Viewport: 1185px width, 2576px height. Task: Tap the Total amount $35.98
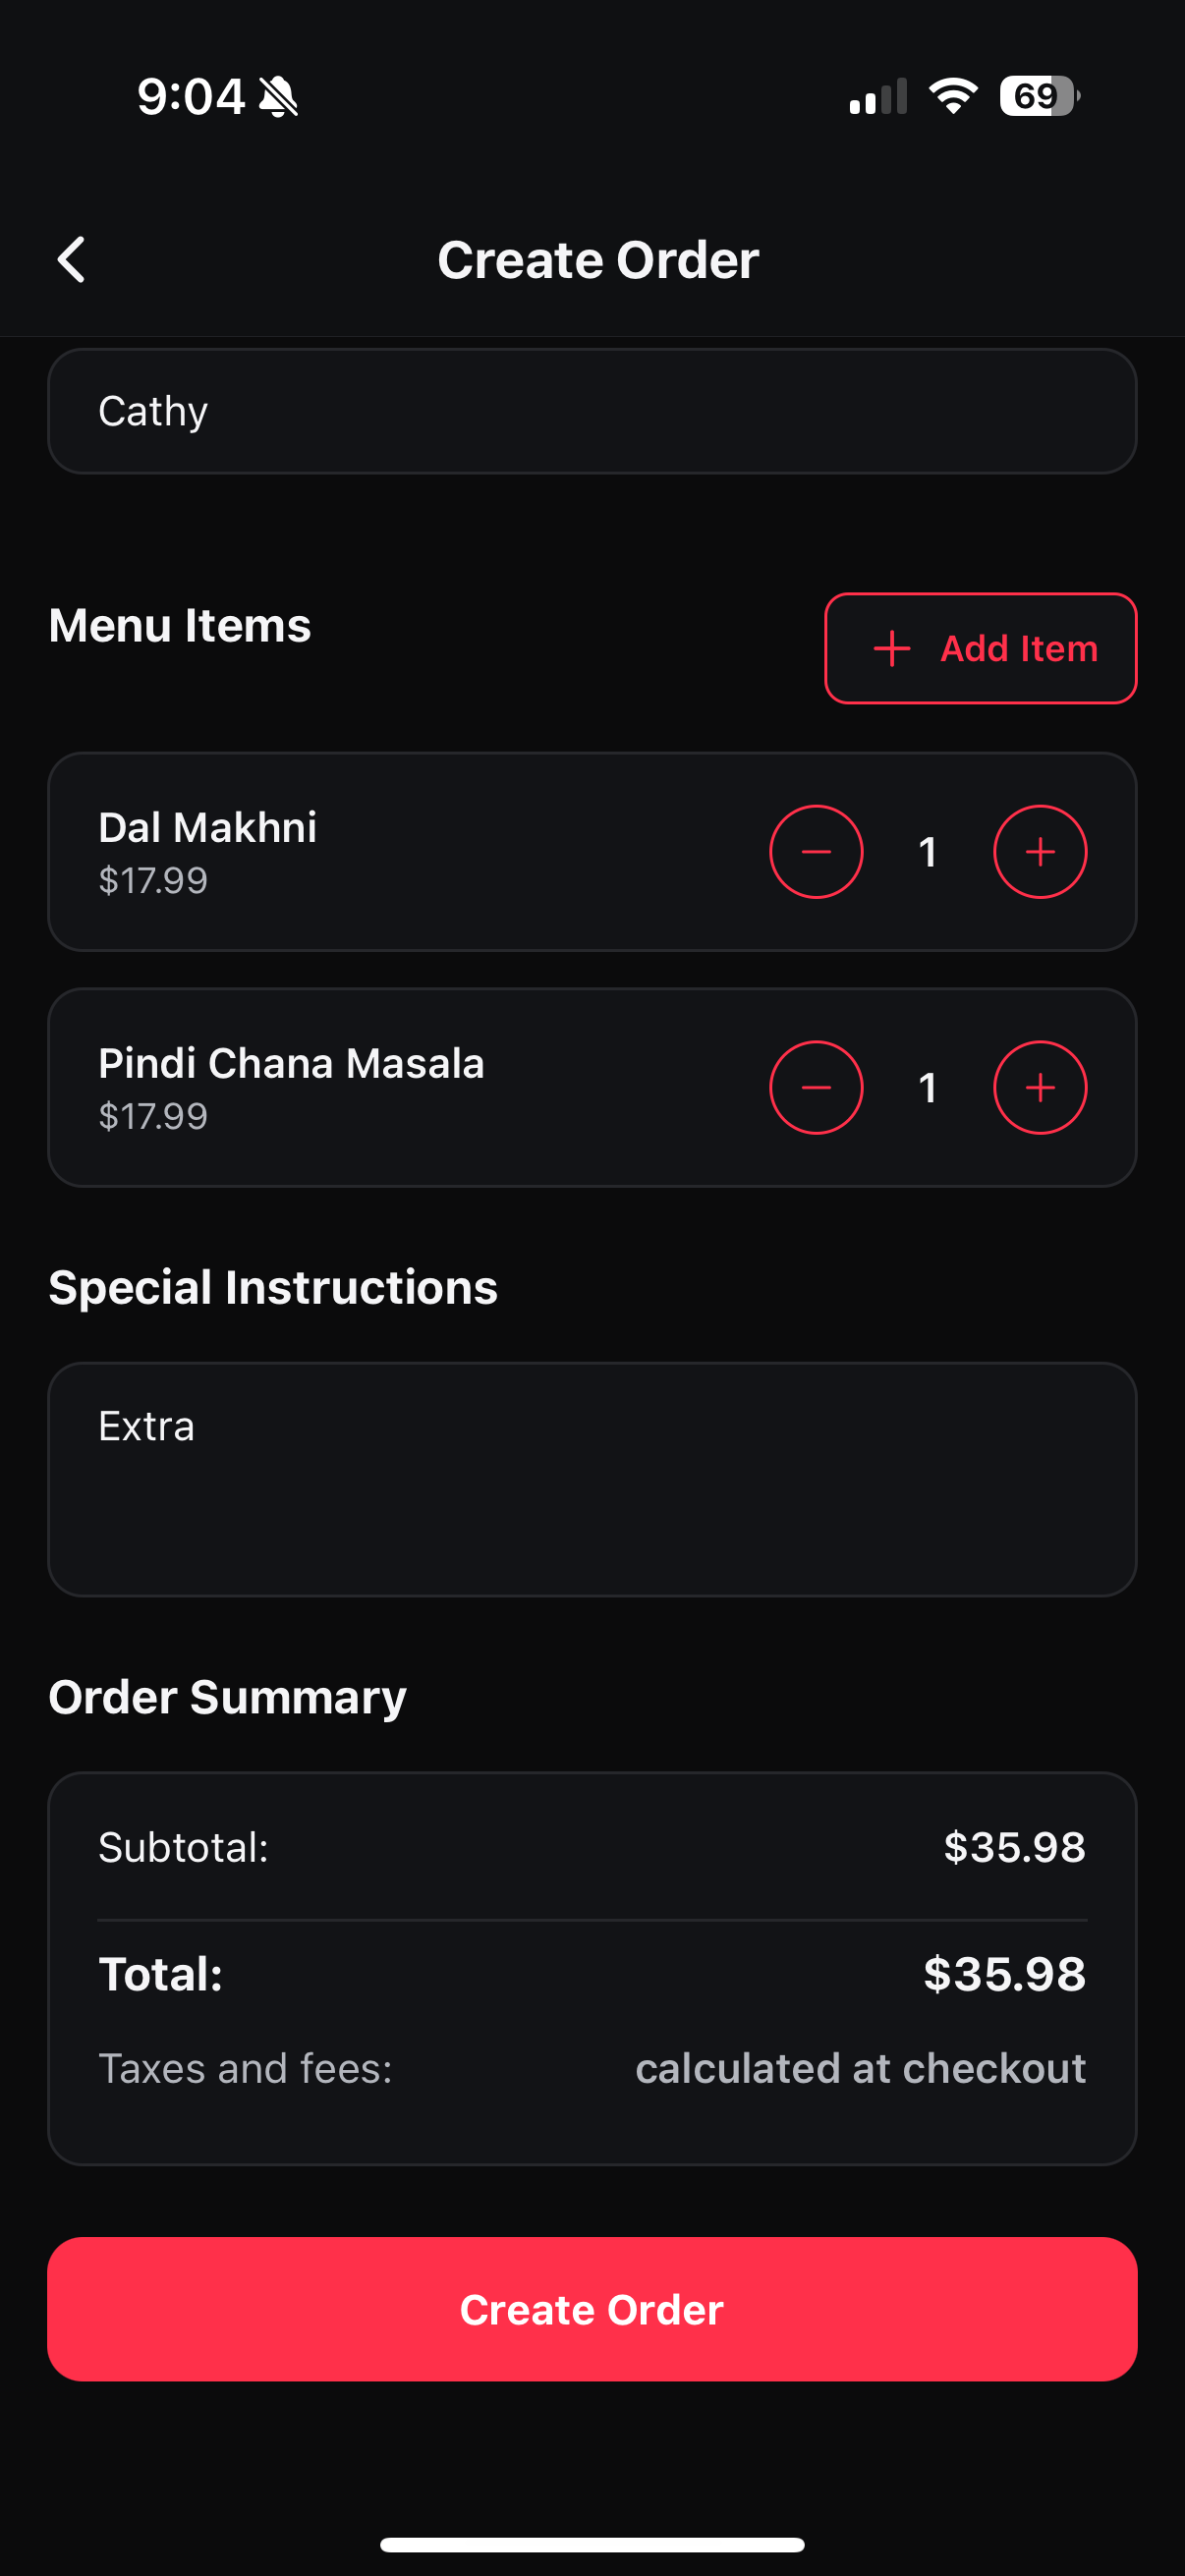tap(1004, 1974)
